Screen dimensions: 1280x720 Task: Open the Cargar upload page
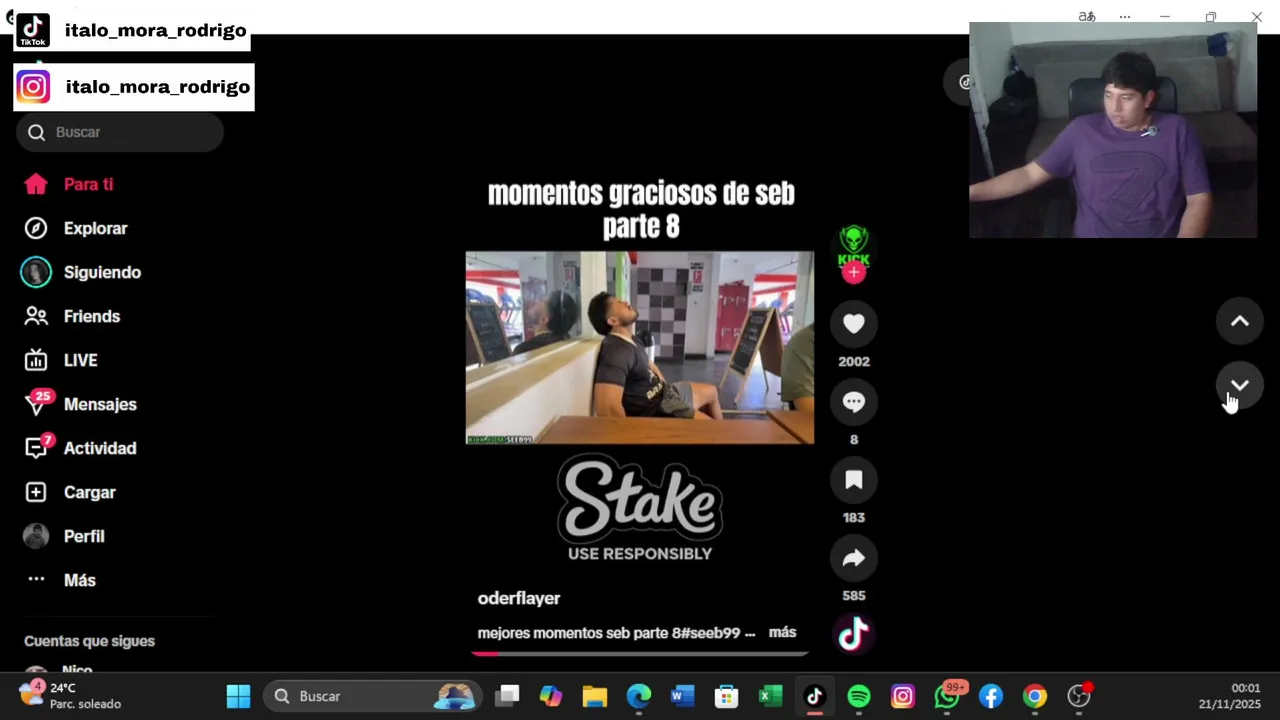70,492
